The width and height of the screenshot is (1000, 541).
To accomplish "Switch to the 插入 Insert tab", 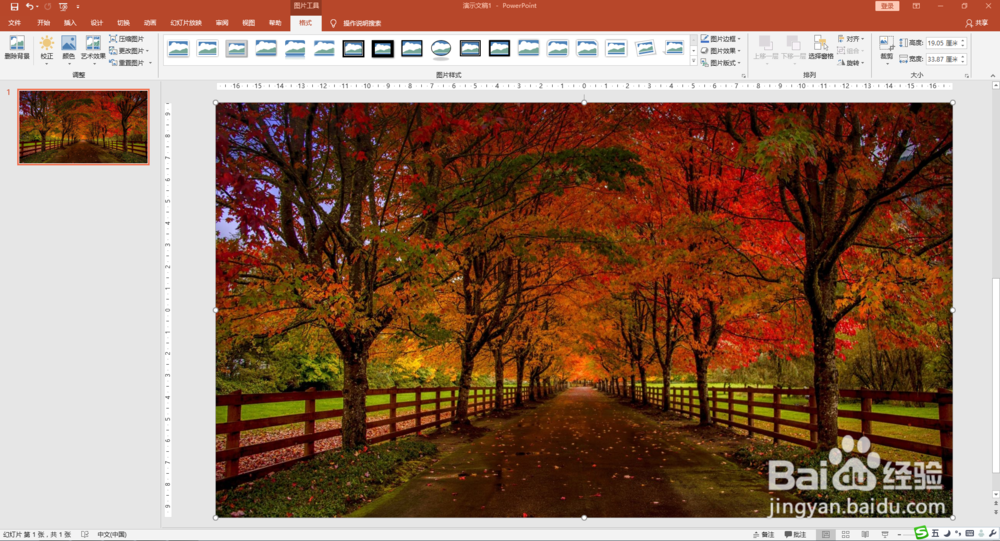I will click(70, 23).
